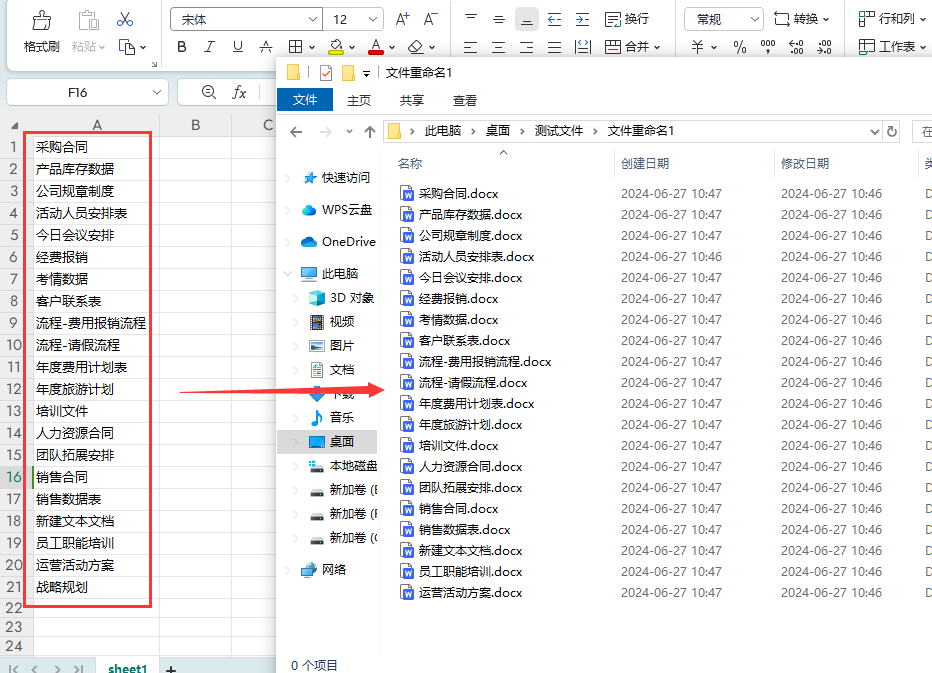The width and height of the screenshot is (932, 673).
Task: Open the 文件 tab in Explorer
Action: click(305, 100)
